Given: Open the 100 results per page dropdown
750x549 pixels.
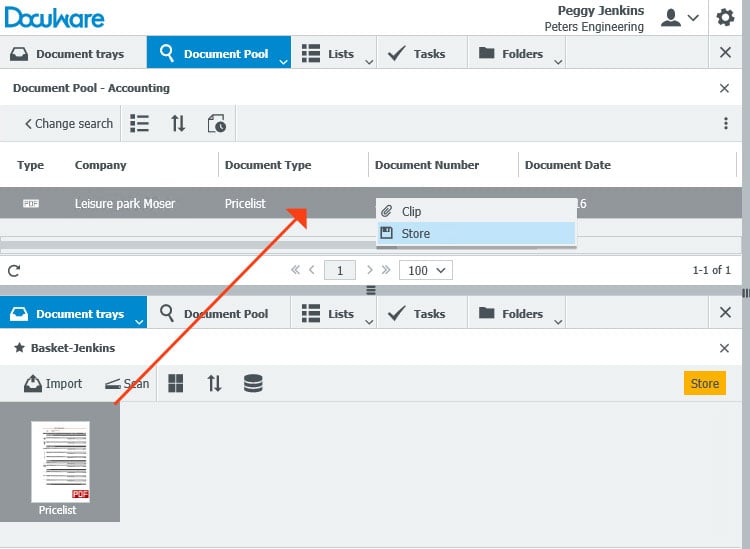Looking at the screenshot, I should [x=426, y=270].
